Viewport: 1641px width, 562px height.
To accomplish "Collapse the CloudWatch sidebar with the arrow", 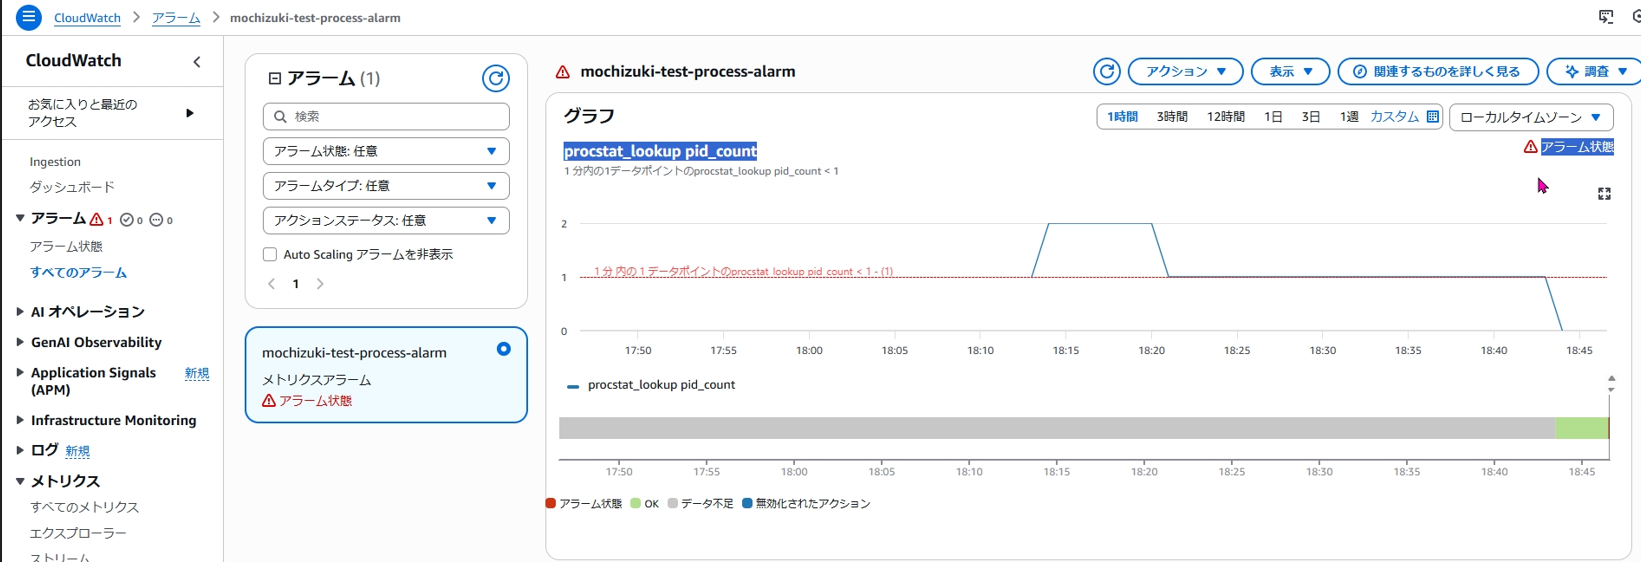I will click(197, 62).
